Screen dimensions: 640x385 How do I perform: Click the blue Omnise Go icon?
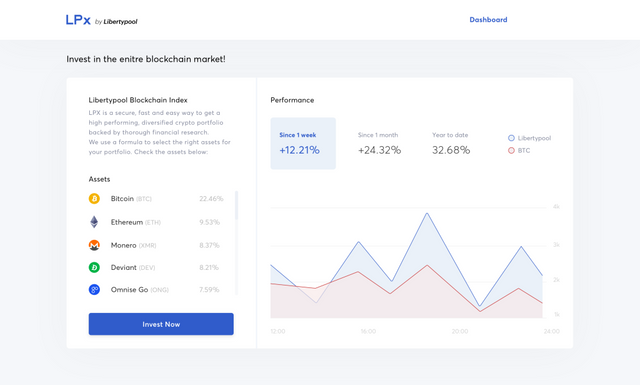tap(94, 289)
